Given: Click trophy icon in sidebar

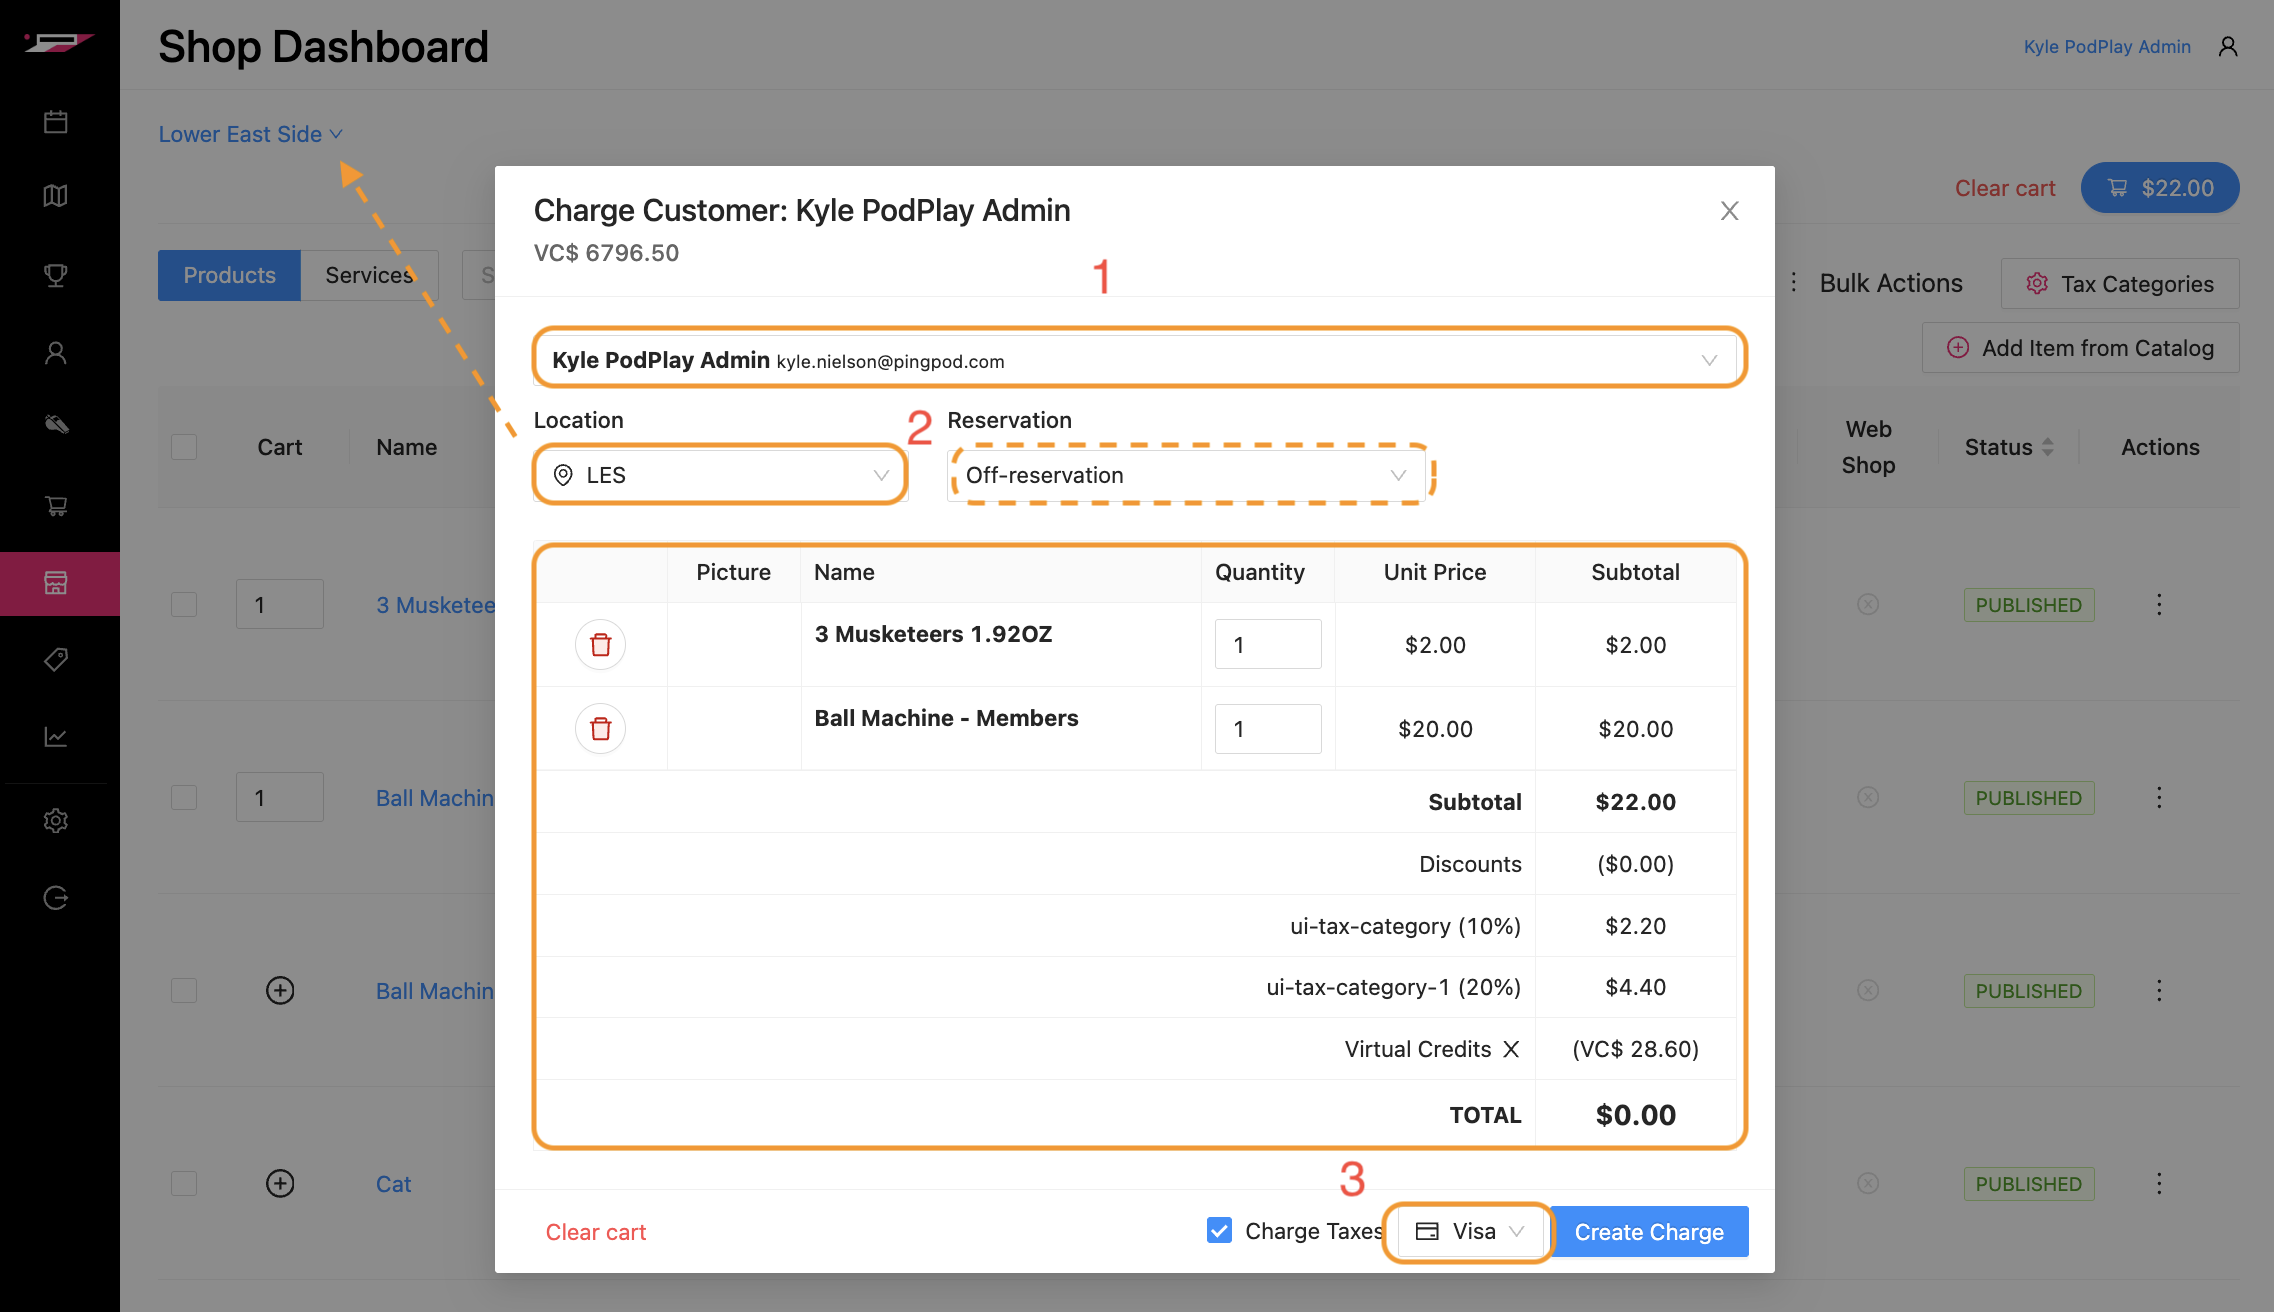Looking at the screenshot, I should pos(56,275).
